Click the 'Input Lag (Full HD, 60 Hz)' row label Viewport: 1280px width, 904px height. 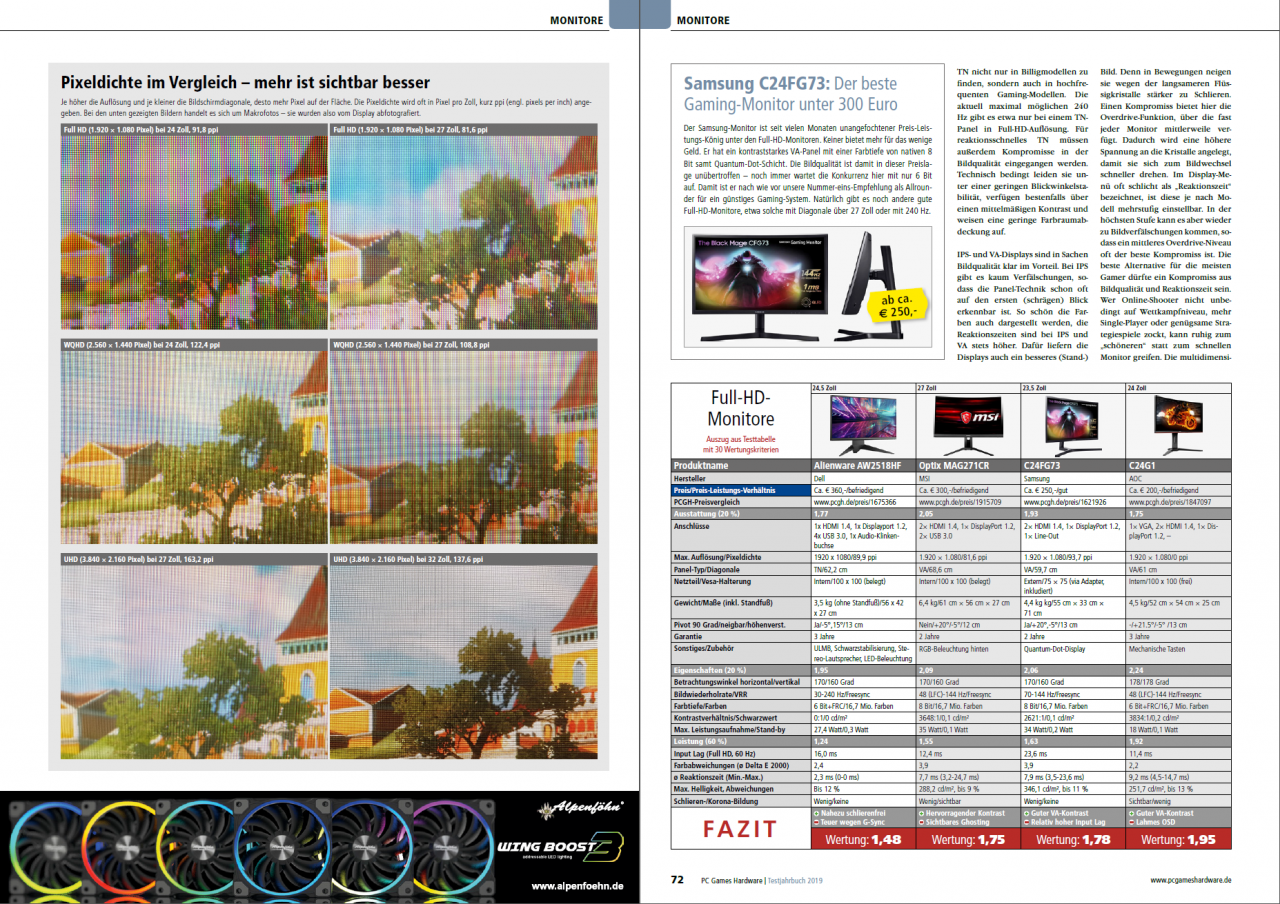click(741, 753)
